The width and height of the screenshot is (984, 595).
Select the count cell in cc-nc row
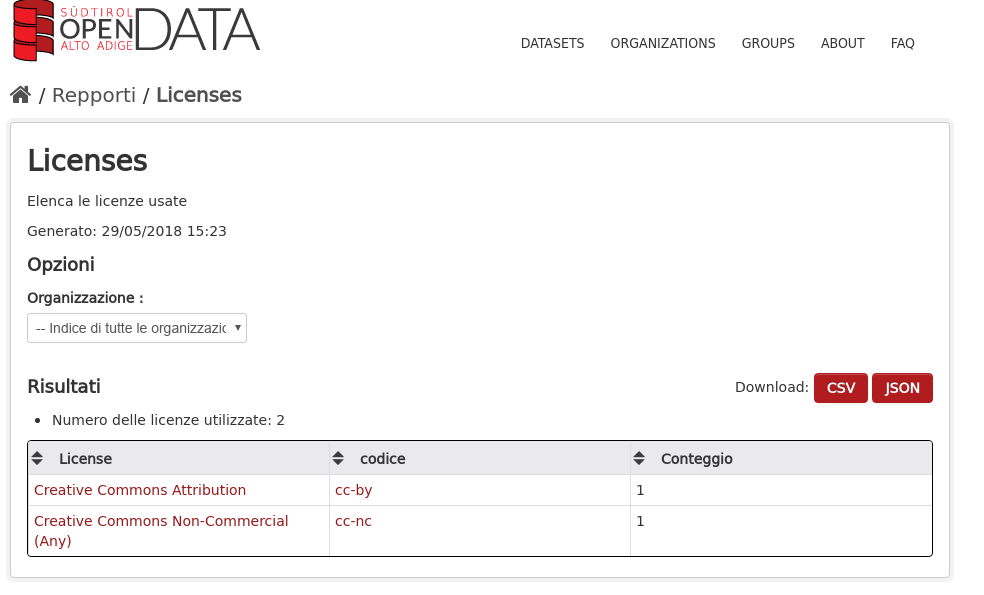(781, 531)
